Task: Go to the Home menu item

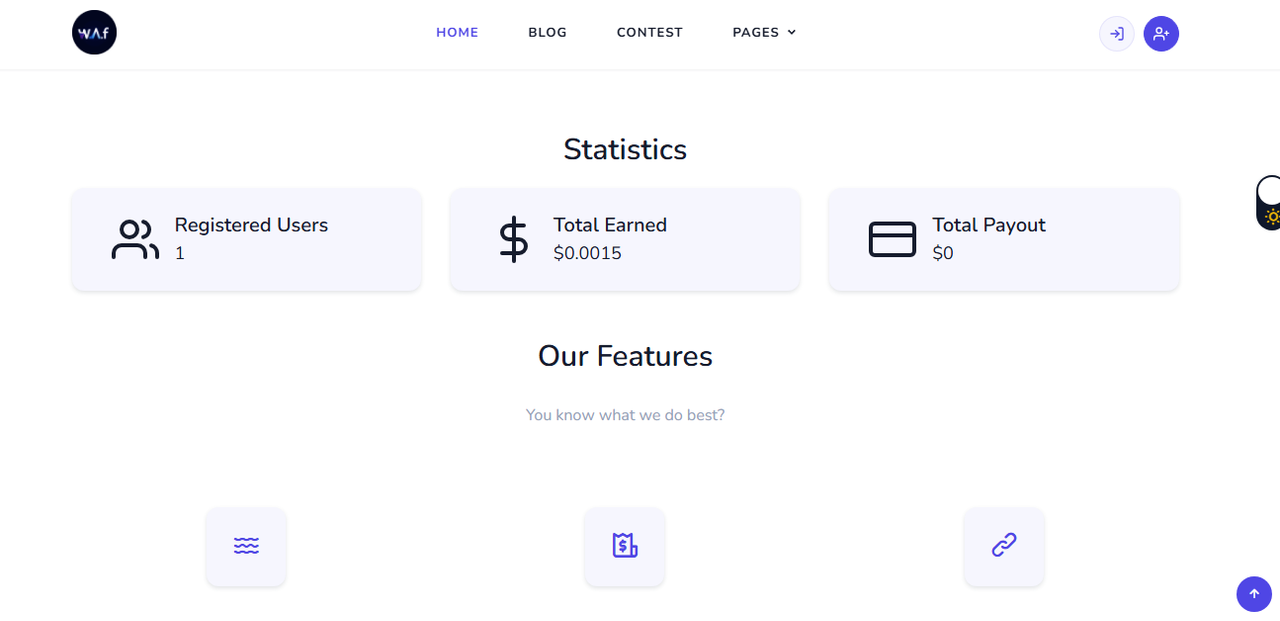Action: coord(457,32)
